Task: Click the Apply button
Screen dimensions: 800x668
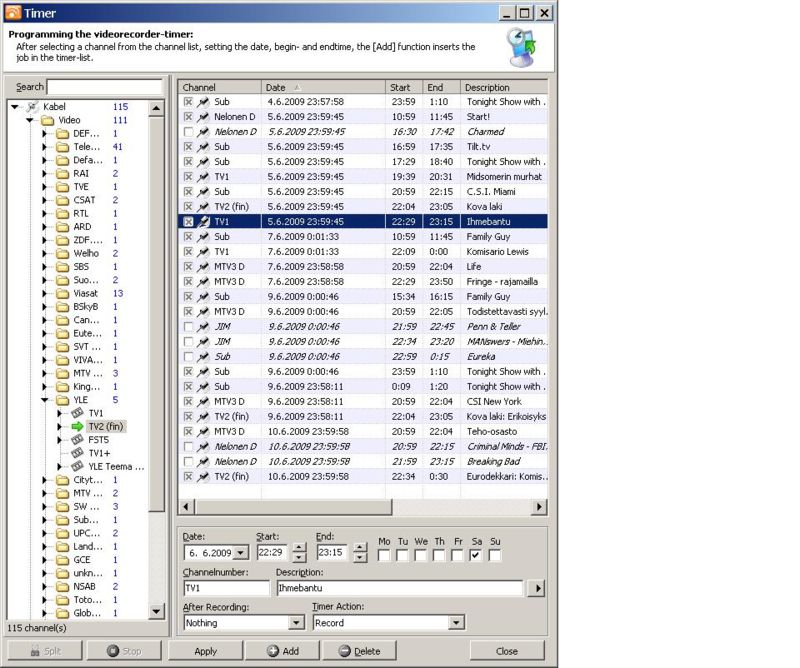Action: tap(206, 651)
